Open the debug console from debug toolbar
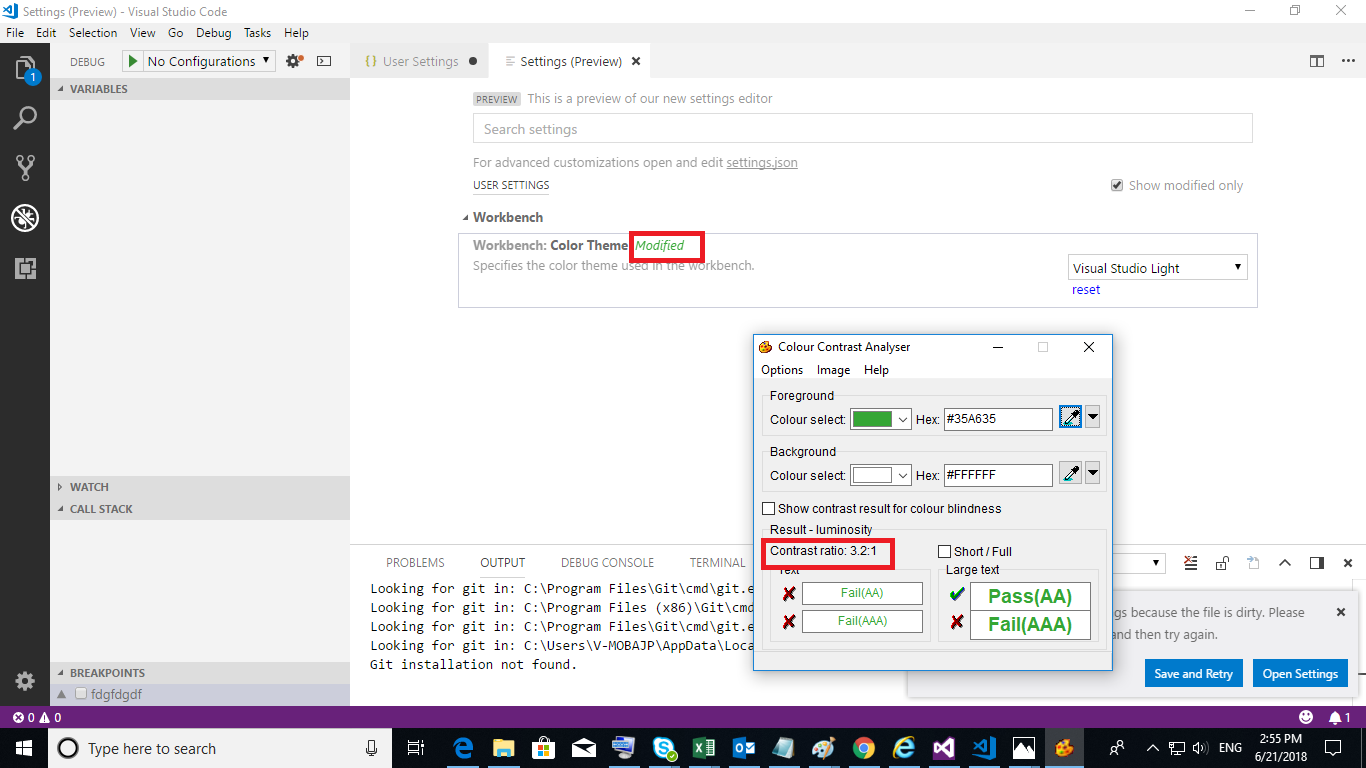The image size is (1366, 768). [324, 61]
